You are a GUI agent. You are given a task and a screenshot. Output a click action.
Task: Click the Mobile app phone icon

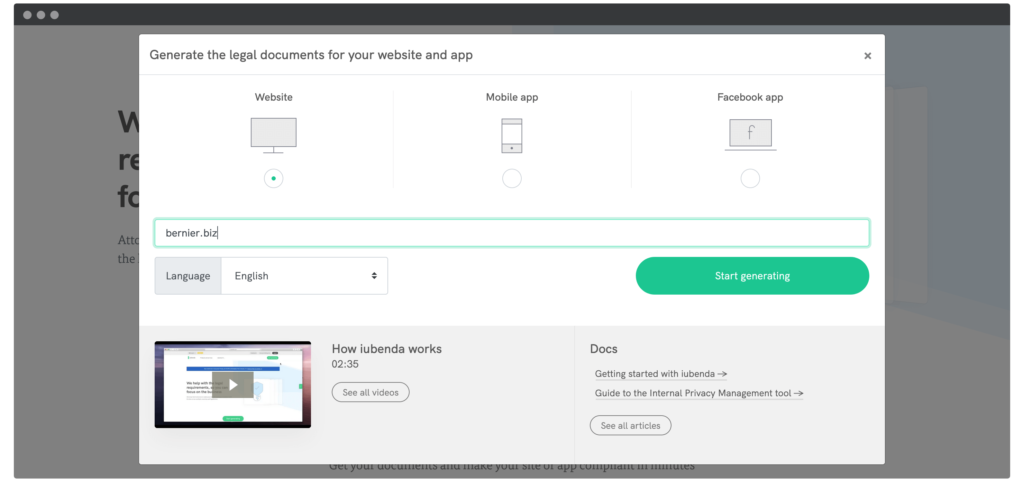[x=511, y=136]
